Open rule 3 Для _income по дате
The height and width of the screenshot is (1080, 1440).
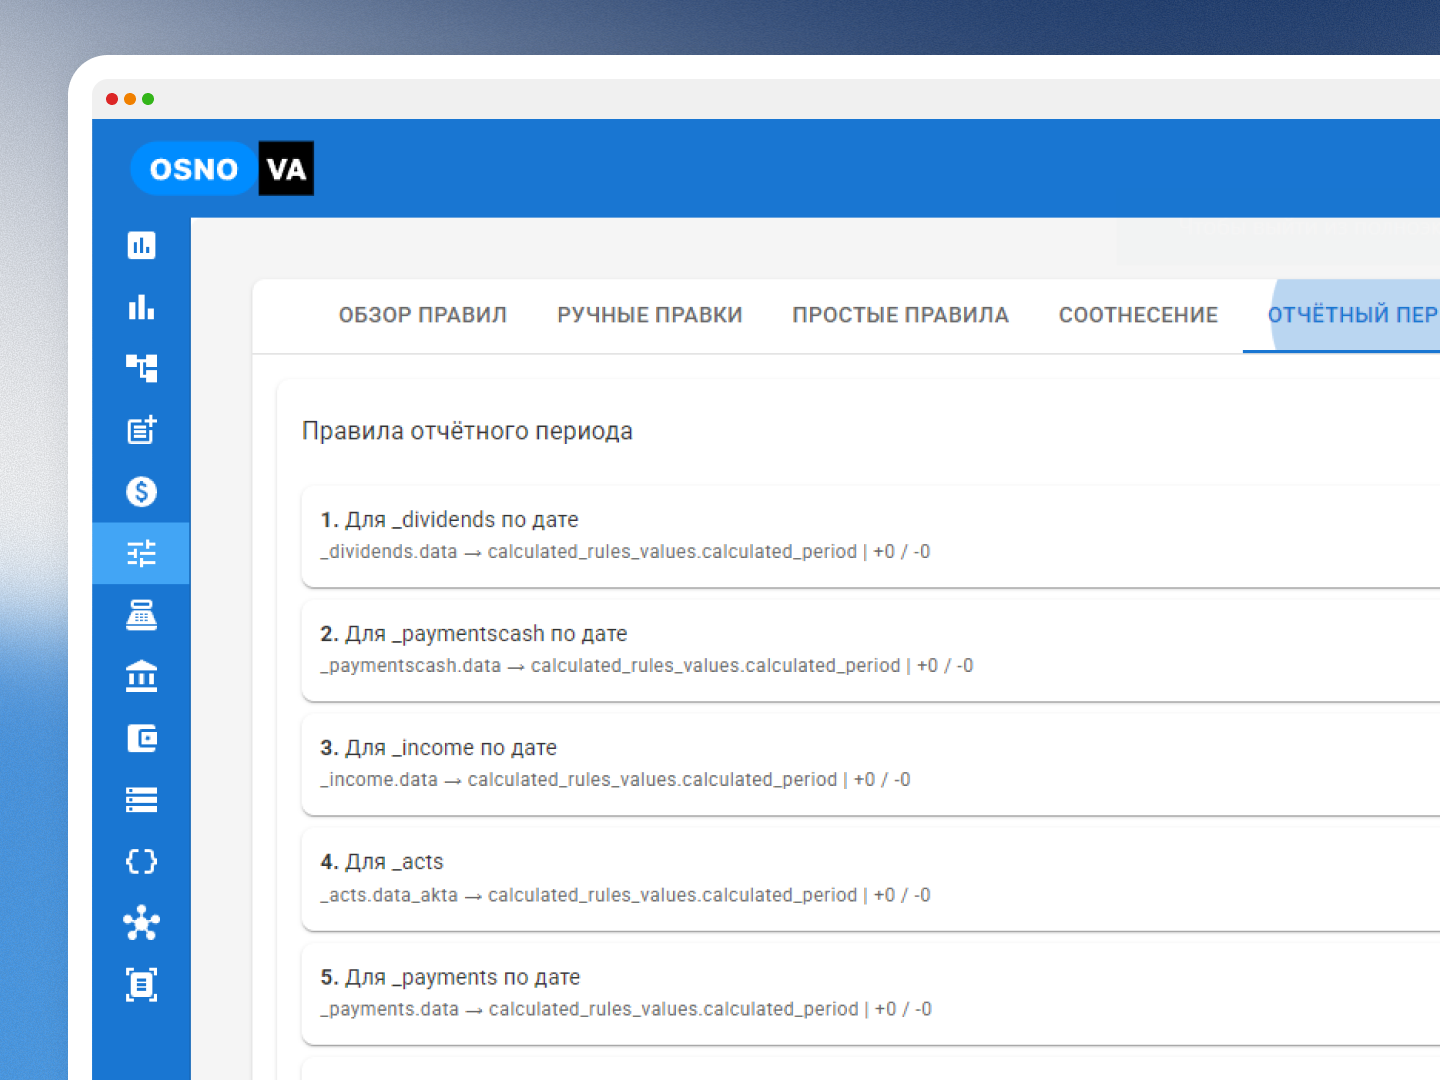tap(870, 764)
